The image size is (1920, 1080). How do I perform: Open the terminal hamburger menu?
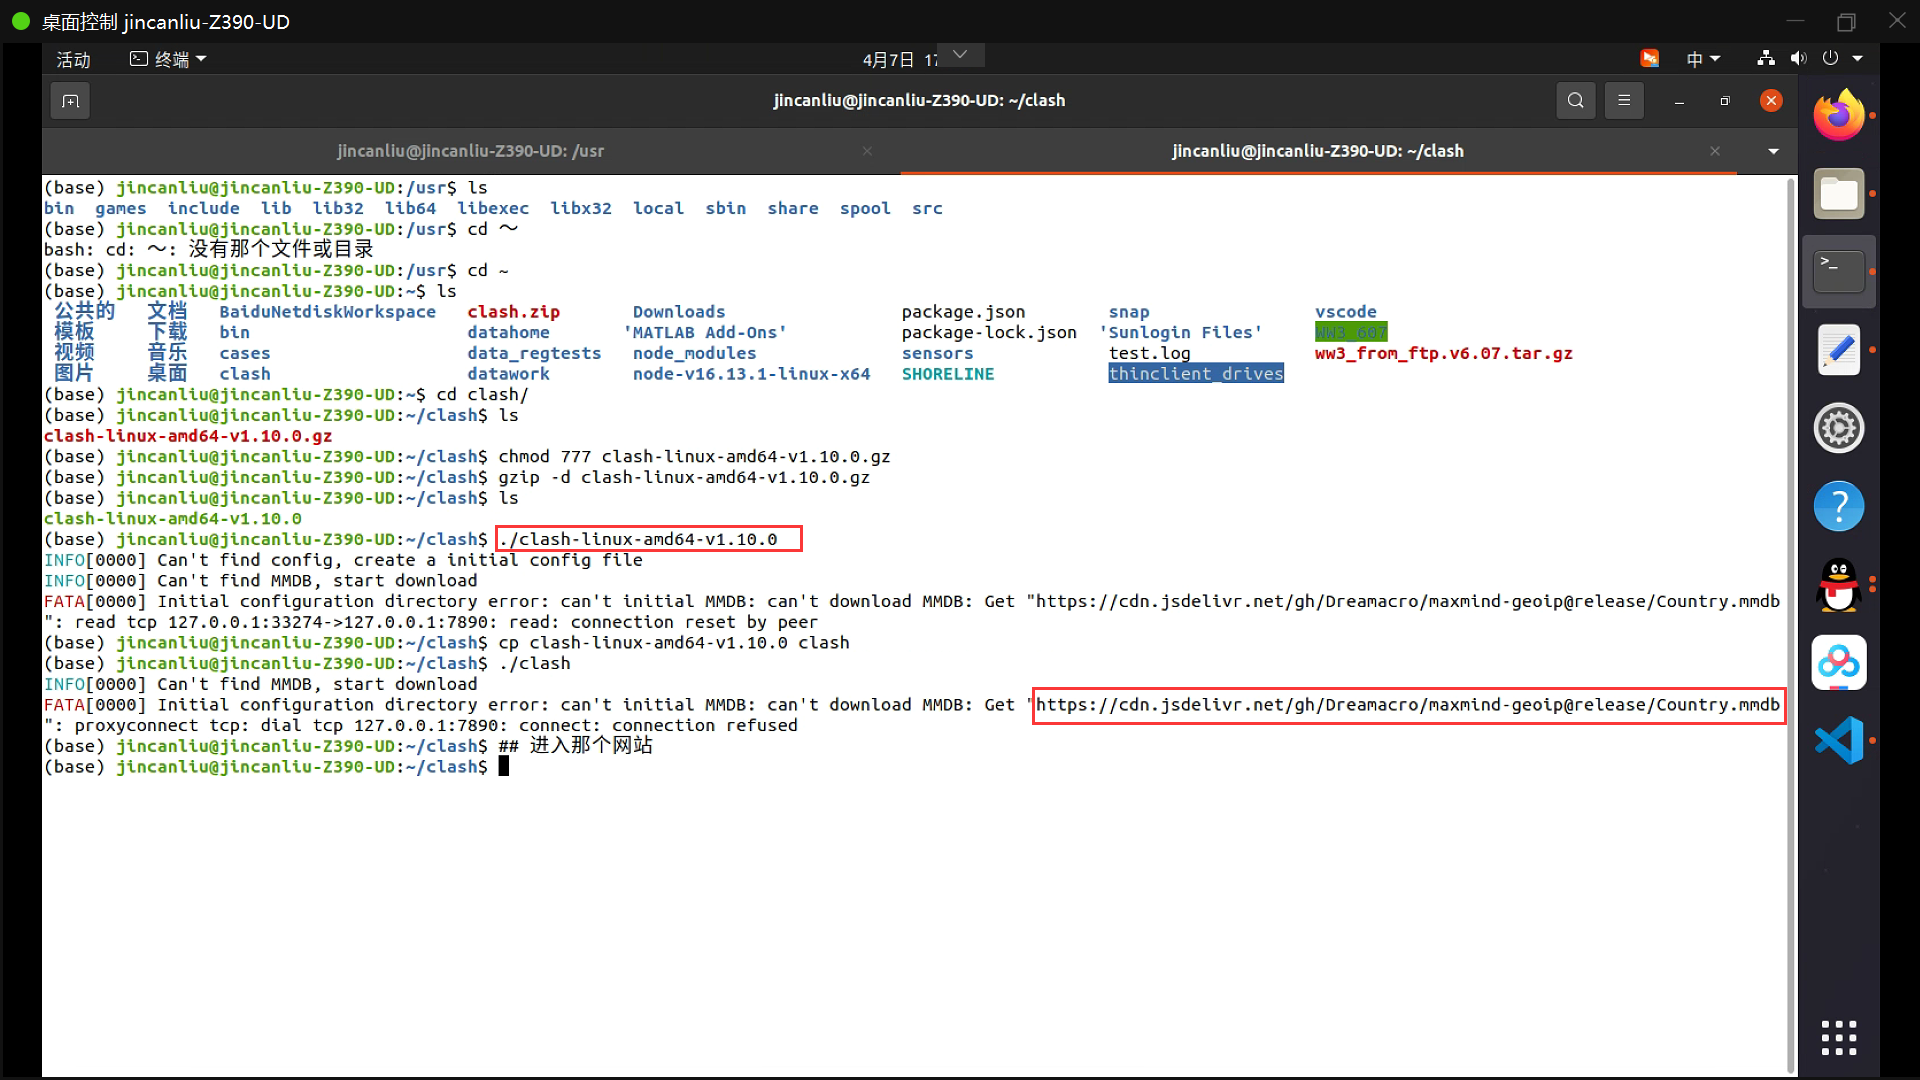click(1624, 101)
